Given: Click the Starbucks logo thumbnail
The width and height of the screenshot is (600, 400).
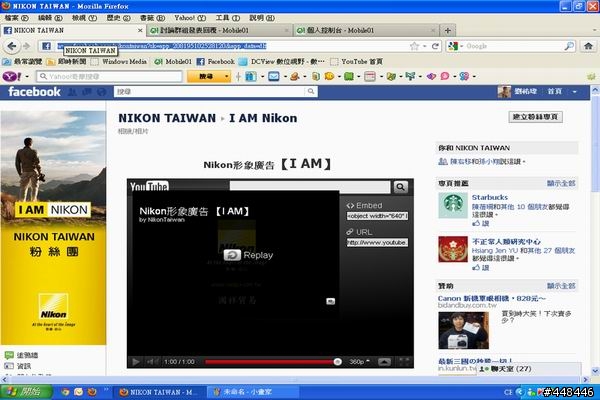Looking at the screenshot, I should click(453, 205).
